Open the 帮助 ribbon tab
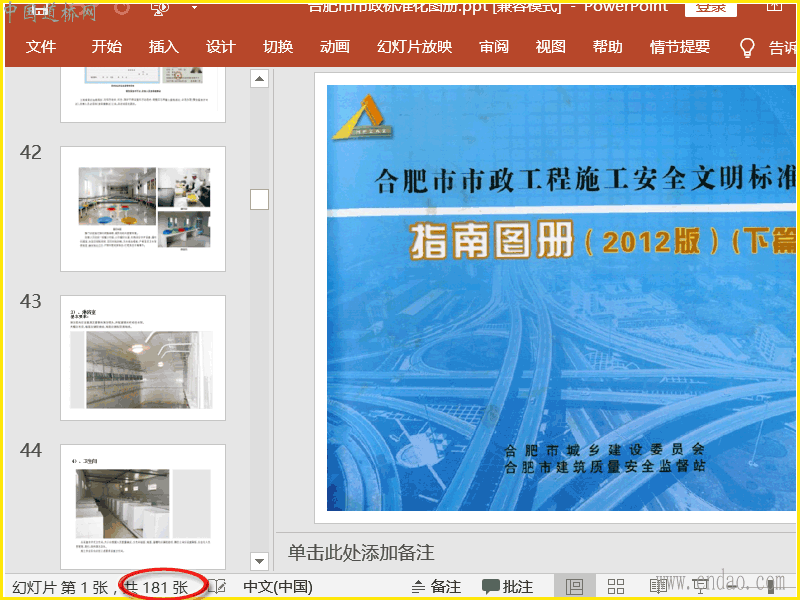The image size is (800, 600). pyautogui.click(x=608, y=47)
